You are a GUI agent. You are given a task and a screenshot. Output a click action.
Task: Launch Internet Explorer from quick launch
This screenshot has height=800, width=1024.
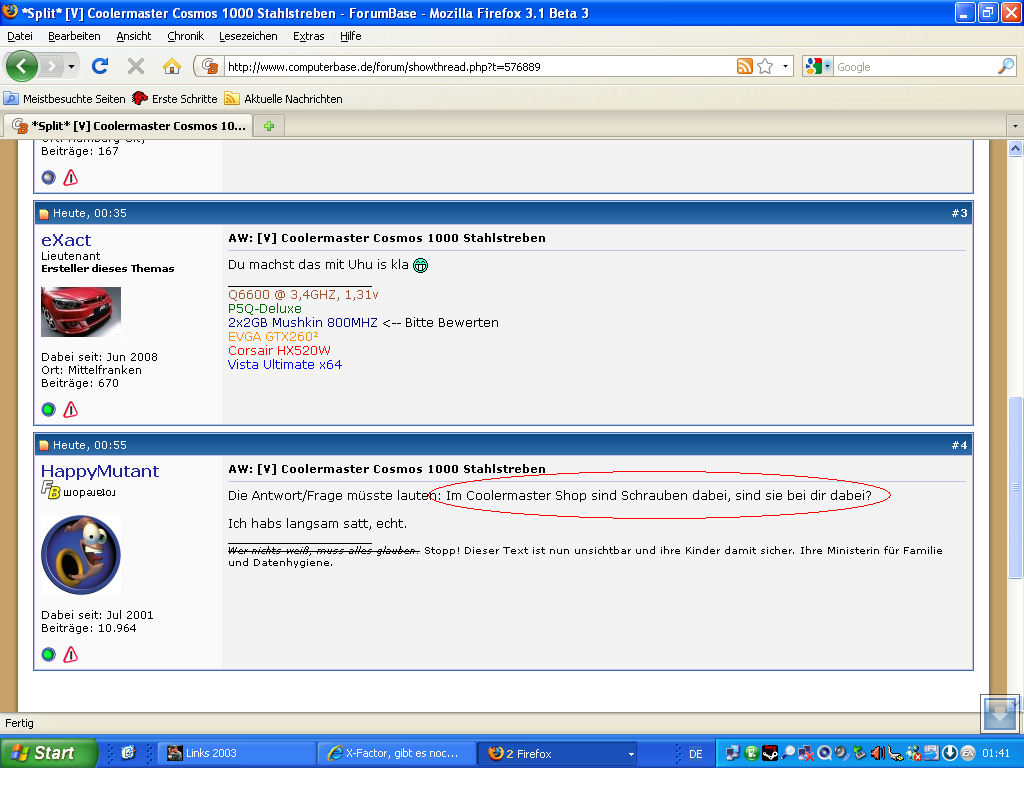(128, 753)
